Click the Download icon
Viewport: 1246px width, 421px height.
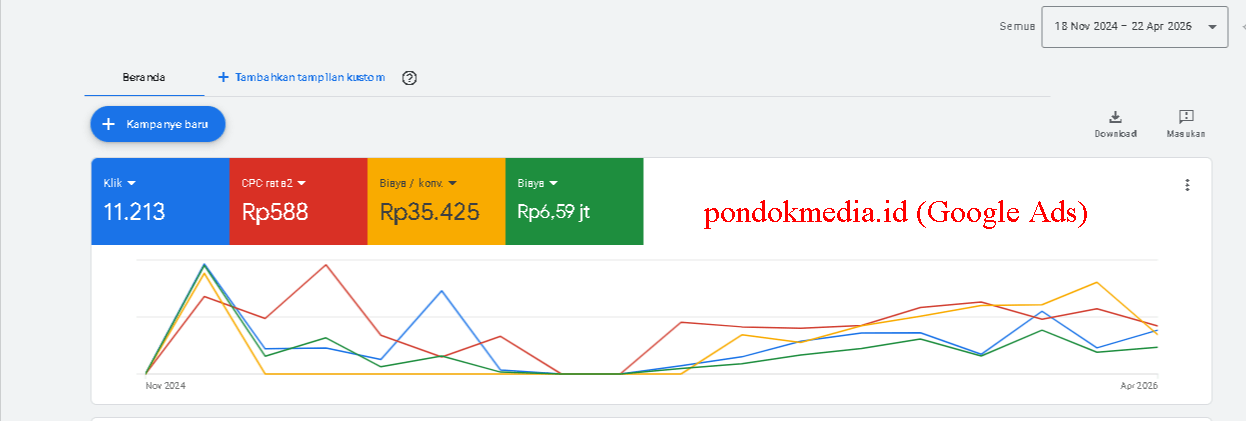tap(1115, 117)
